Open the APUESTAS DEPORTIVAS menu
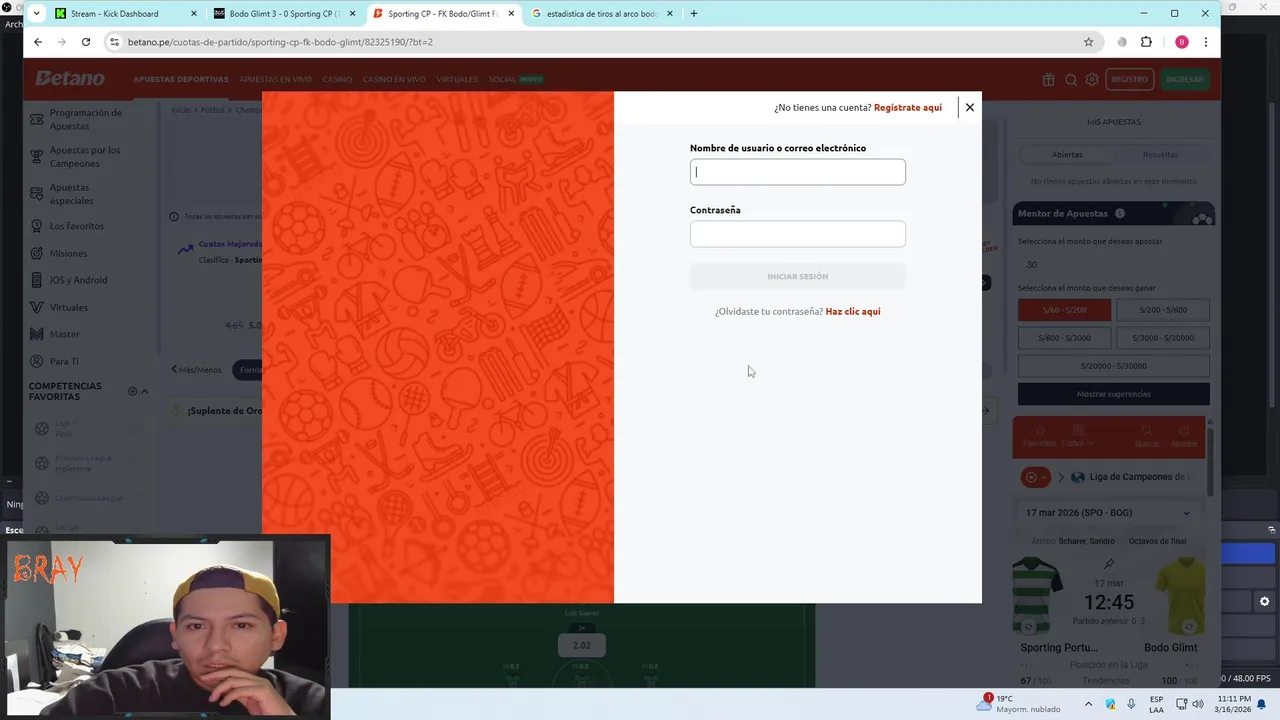The width and height of the screenshot is (1280, 720). [x=181, y=79]
